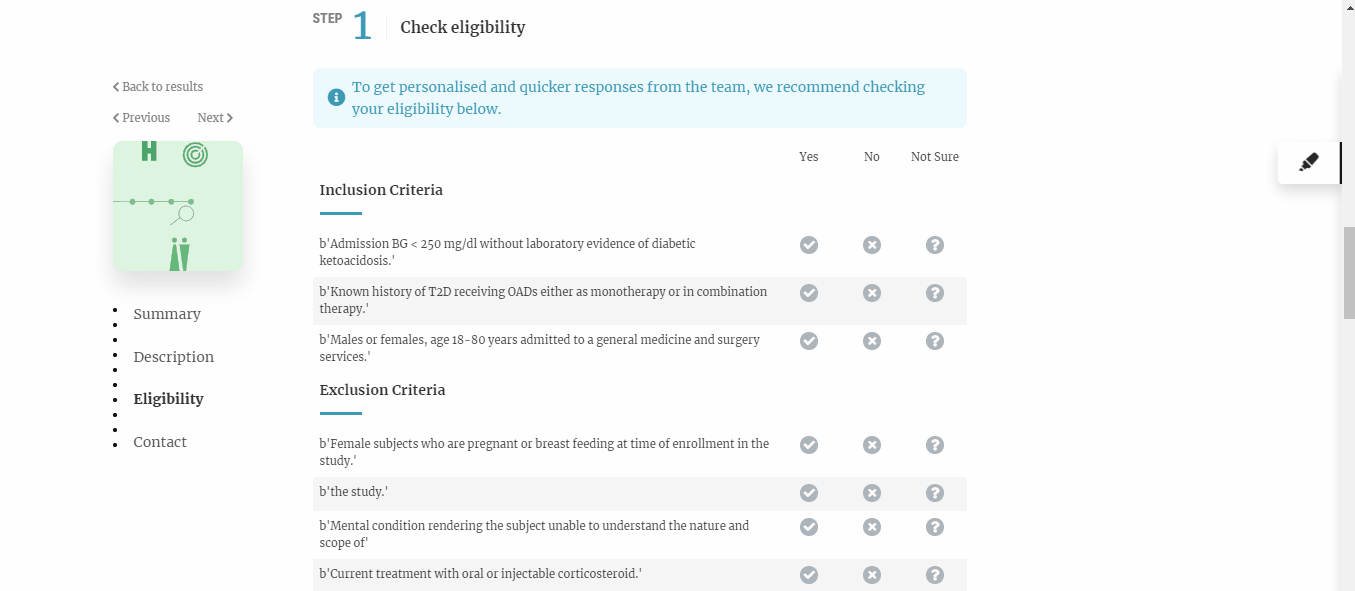1355x591 pixels.
Task: Go to the Summary section
Action: click(167, 314)
